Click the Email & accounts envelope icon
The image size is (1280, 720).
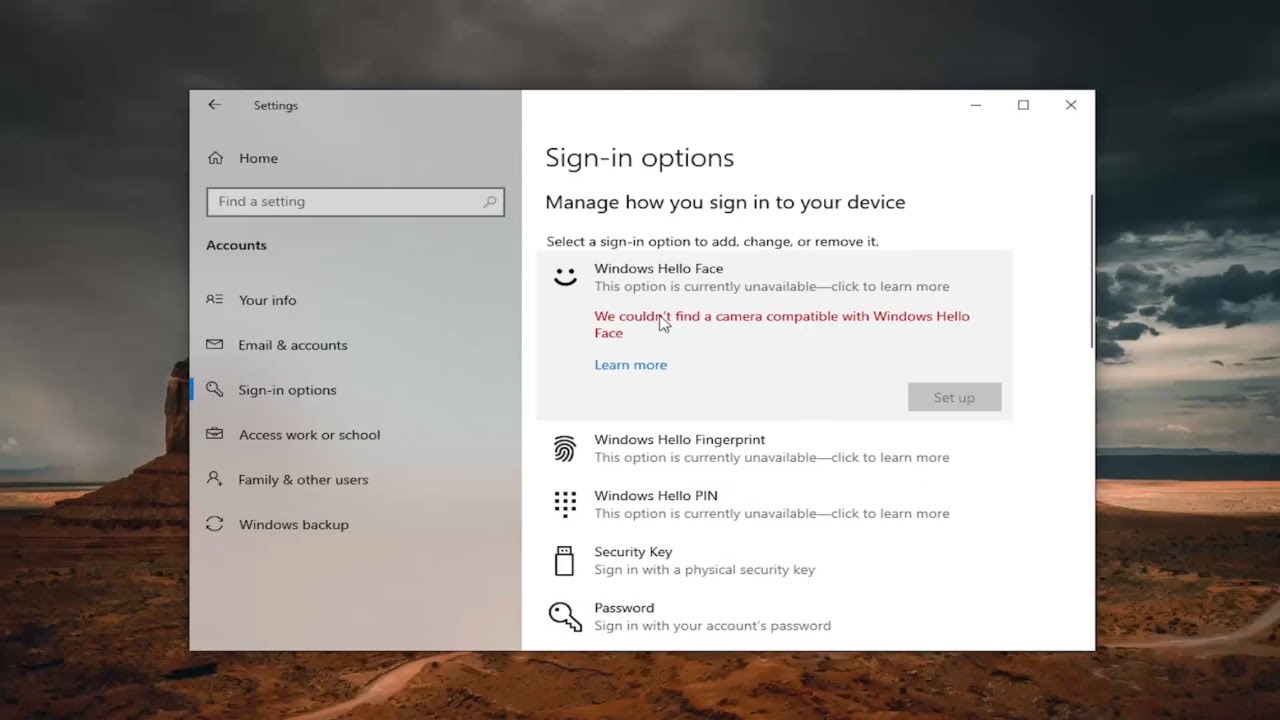(214, 344)
